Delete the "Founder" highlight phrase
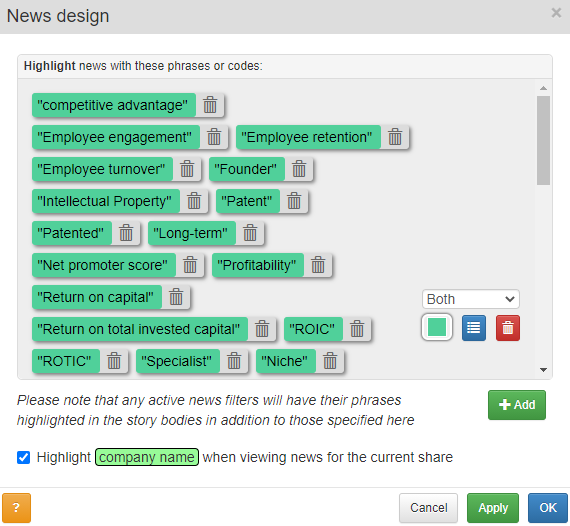This screenshot has height=526, width=570. [x=299, y=169]
